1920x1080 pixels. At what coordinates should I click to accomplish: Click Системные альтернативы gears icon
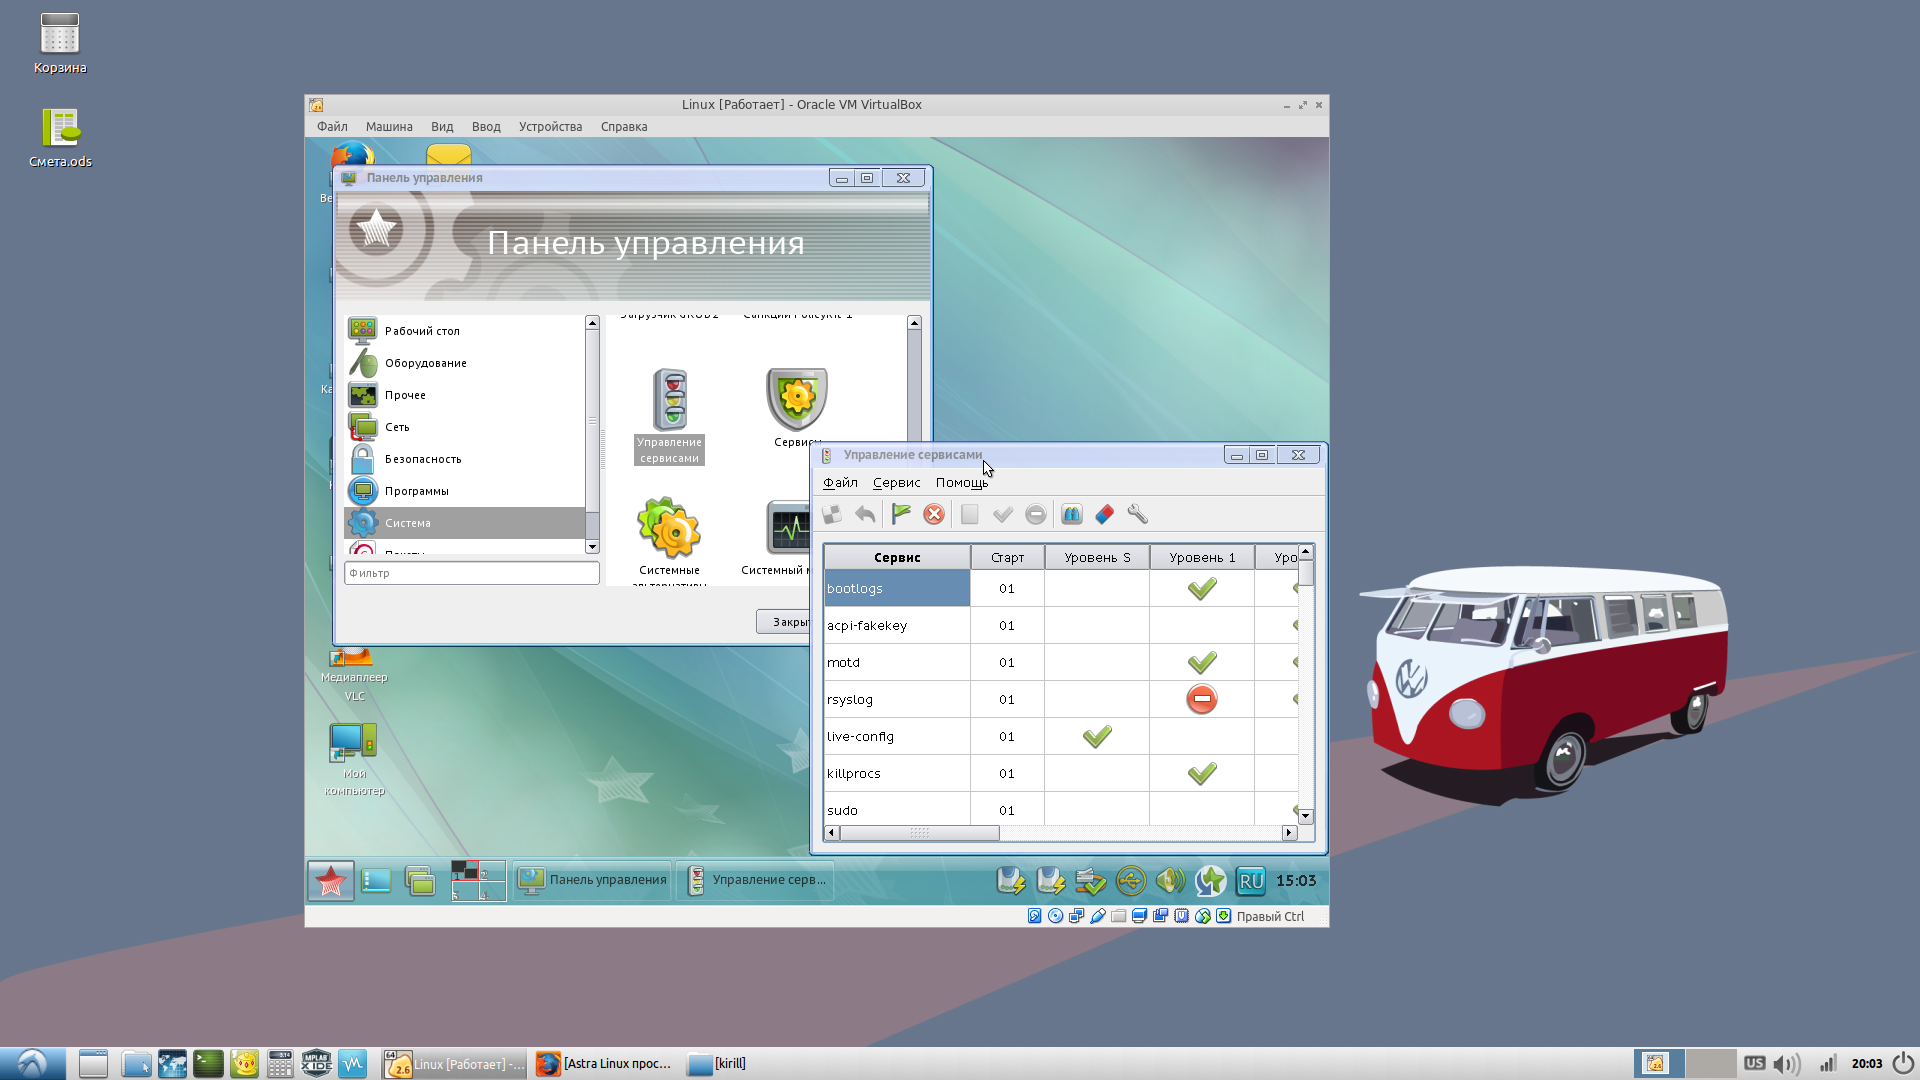coord(670,527)
